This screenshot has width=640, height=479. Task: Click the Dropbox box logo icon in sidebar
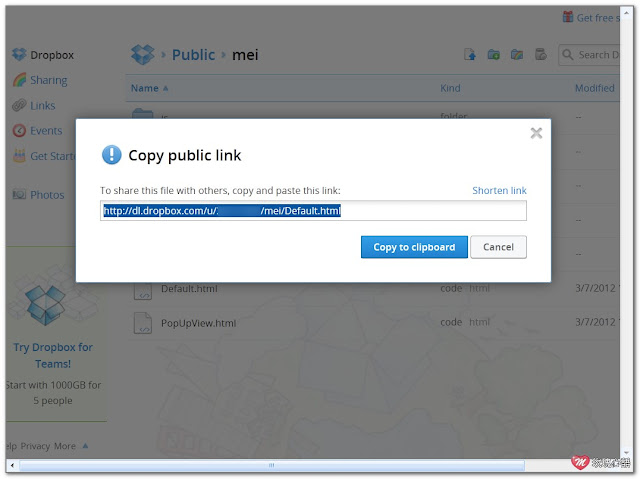pyautogui.click(x=19, y=54)
